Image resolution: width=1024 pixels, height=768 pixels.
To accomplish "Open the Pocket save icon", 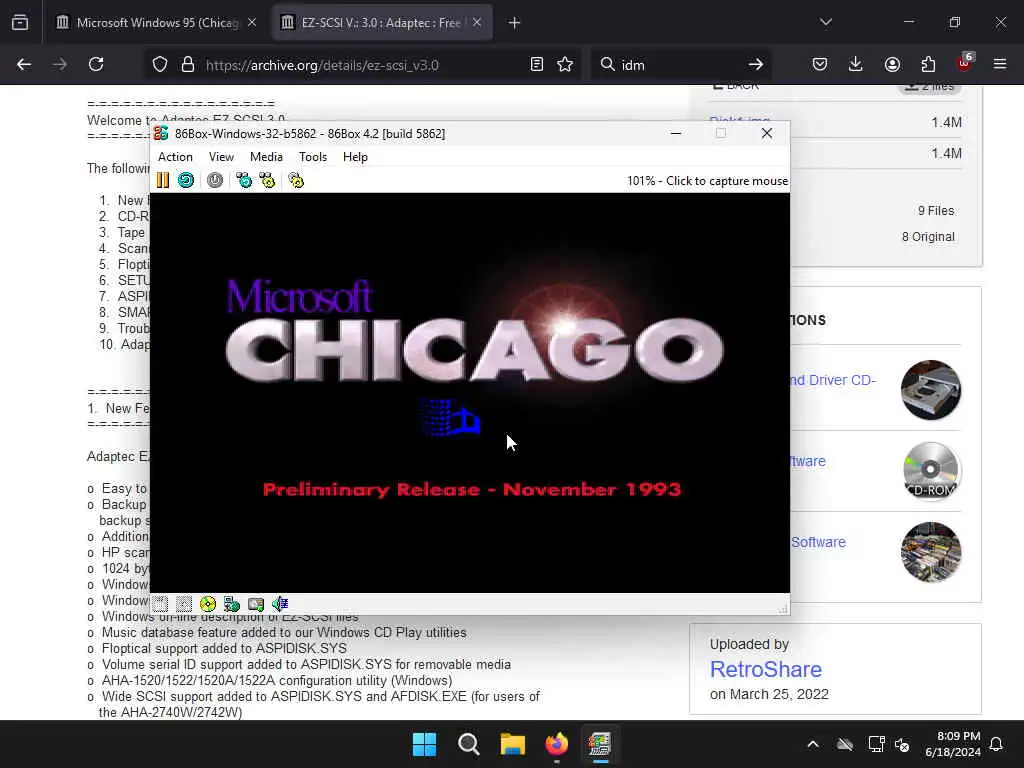I will [820, 64].
